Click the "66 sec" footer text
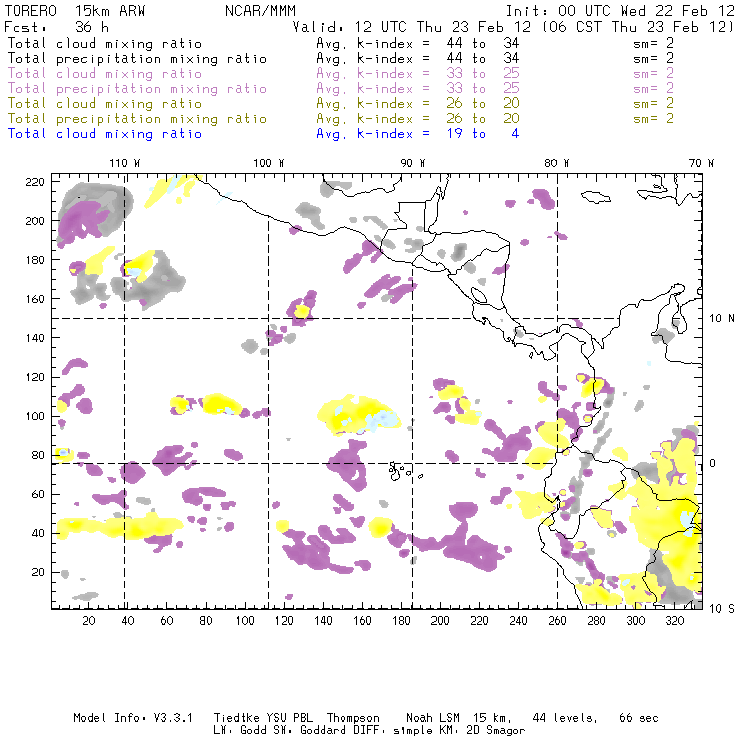 [639, 718]
